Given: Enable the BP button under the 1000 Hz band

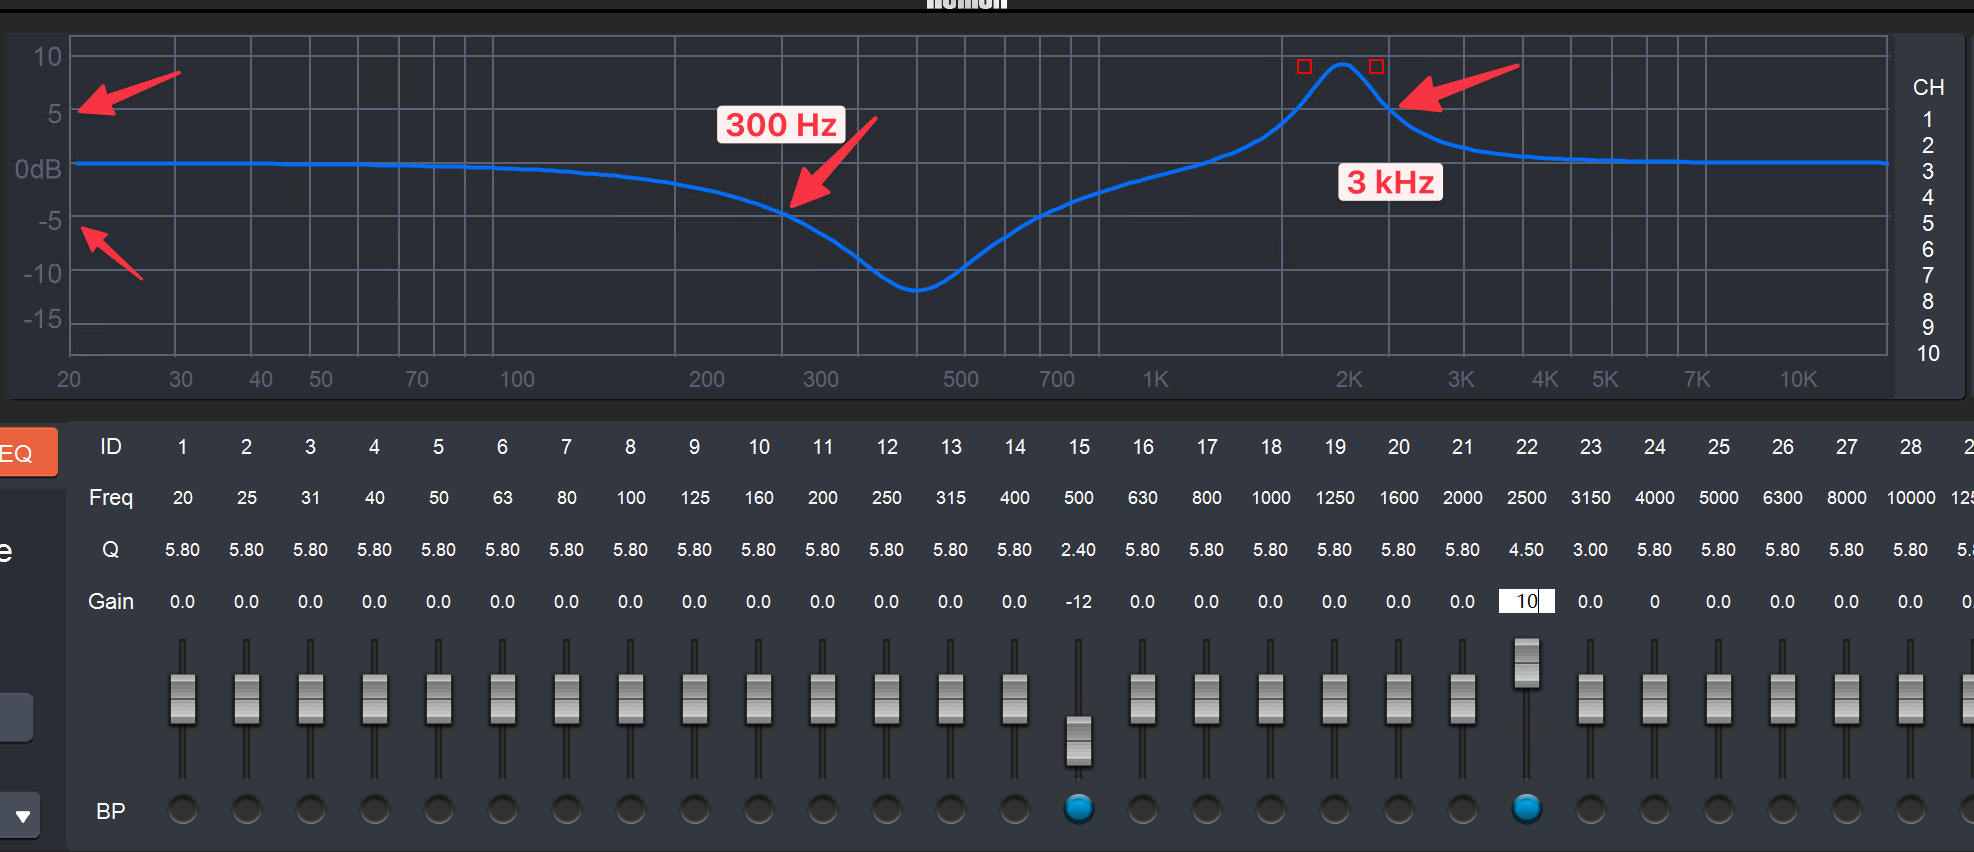Looking at the screenshot, I should [x=1270, y=809].
